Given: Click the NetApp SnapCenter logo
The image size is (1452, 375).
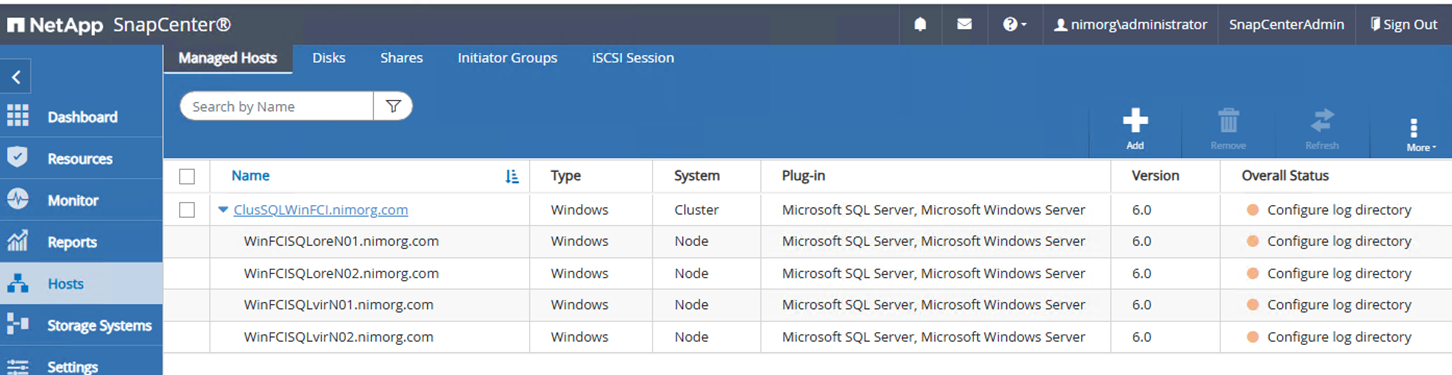Looking at the screenshot, I should pos(119,24).
